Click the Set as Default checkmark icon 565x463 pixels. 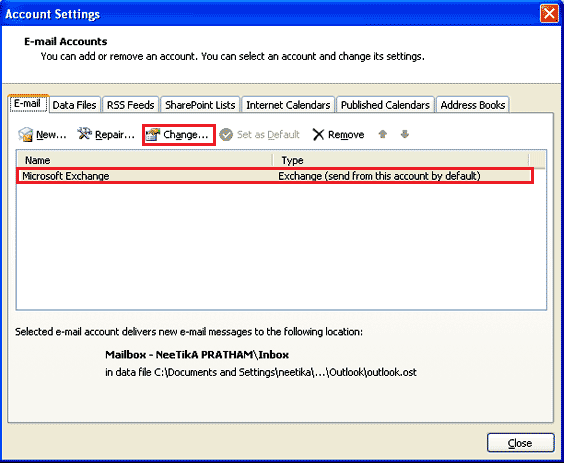pos(226,135)
